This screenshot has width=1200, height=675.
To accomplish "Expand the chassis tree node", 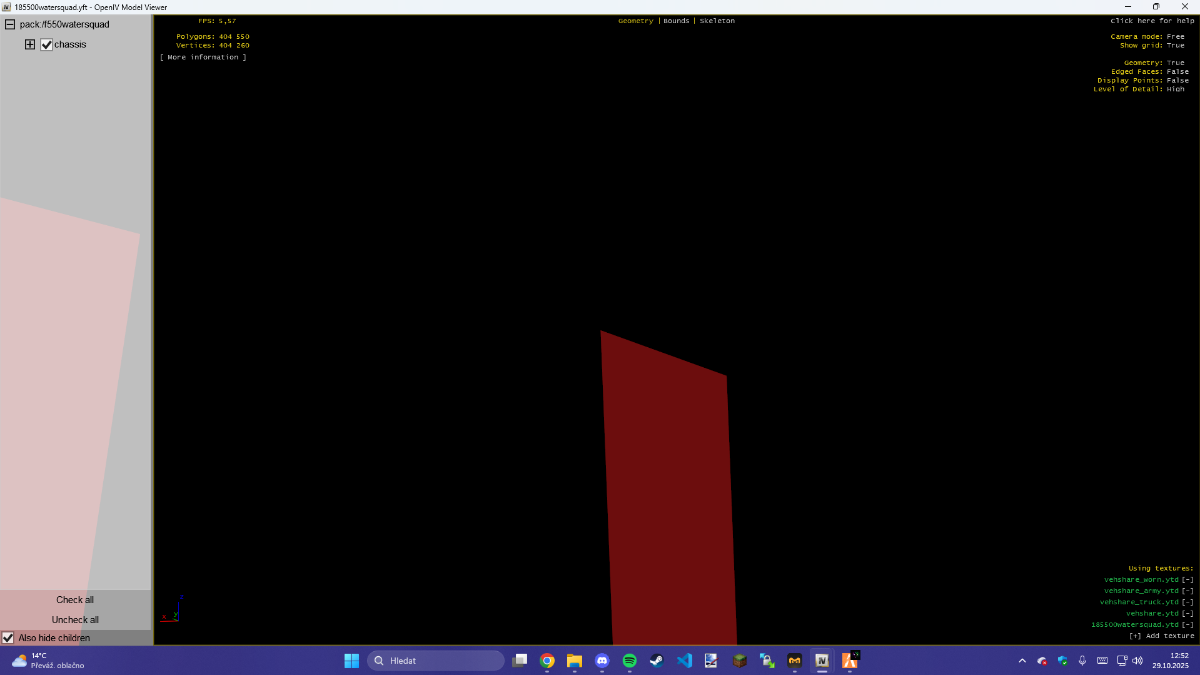I will (30, 45).
